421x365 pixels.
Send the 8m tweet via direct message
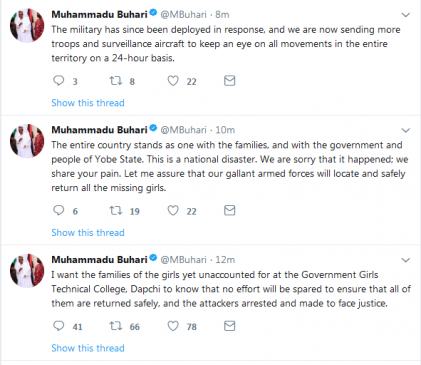pyautogui.click(x=230, y=81)
